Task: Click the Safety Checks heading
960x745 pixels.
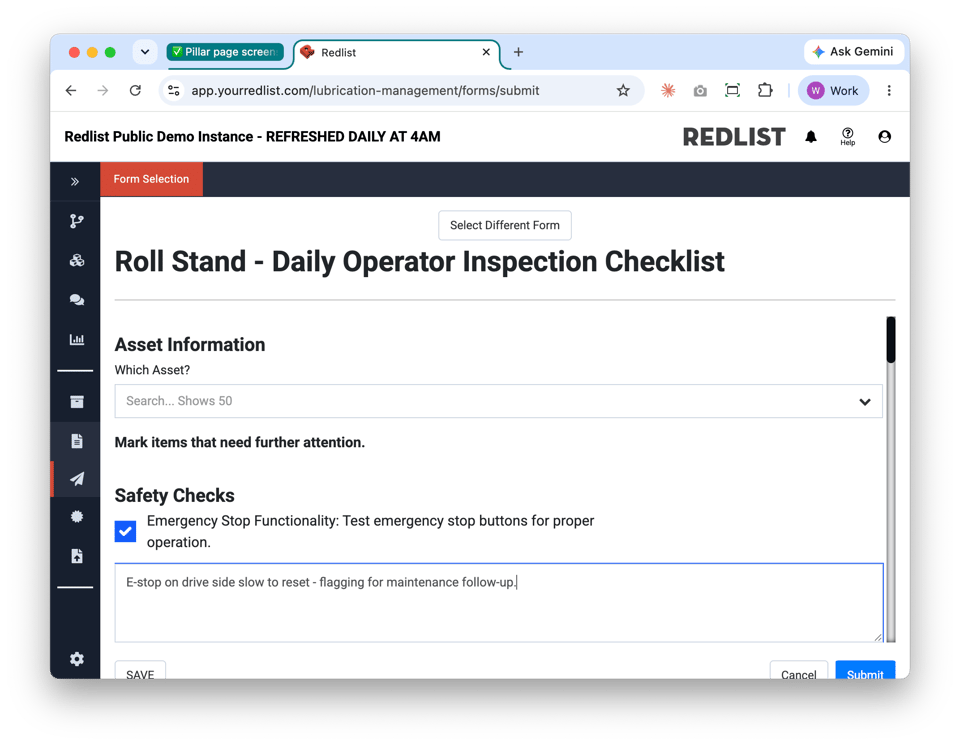Action: [174, 495]
